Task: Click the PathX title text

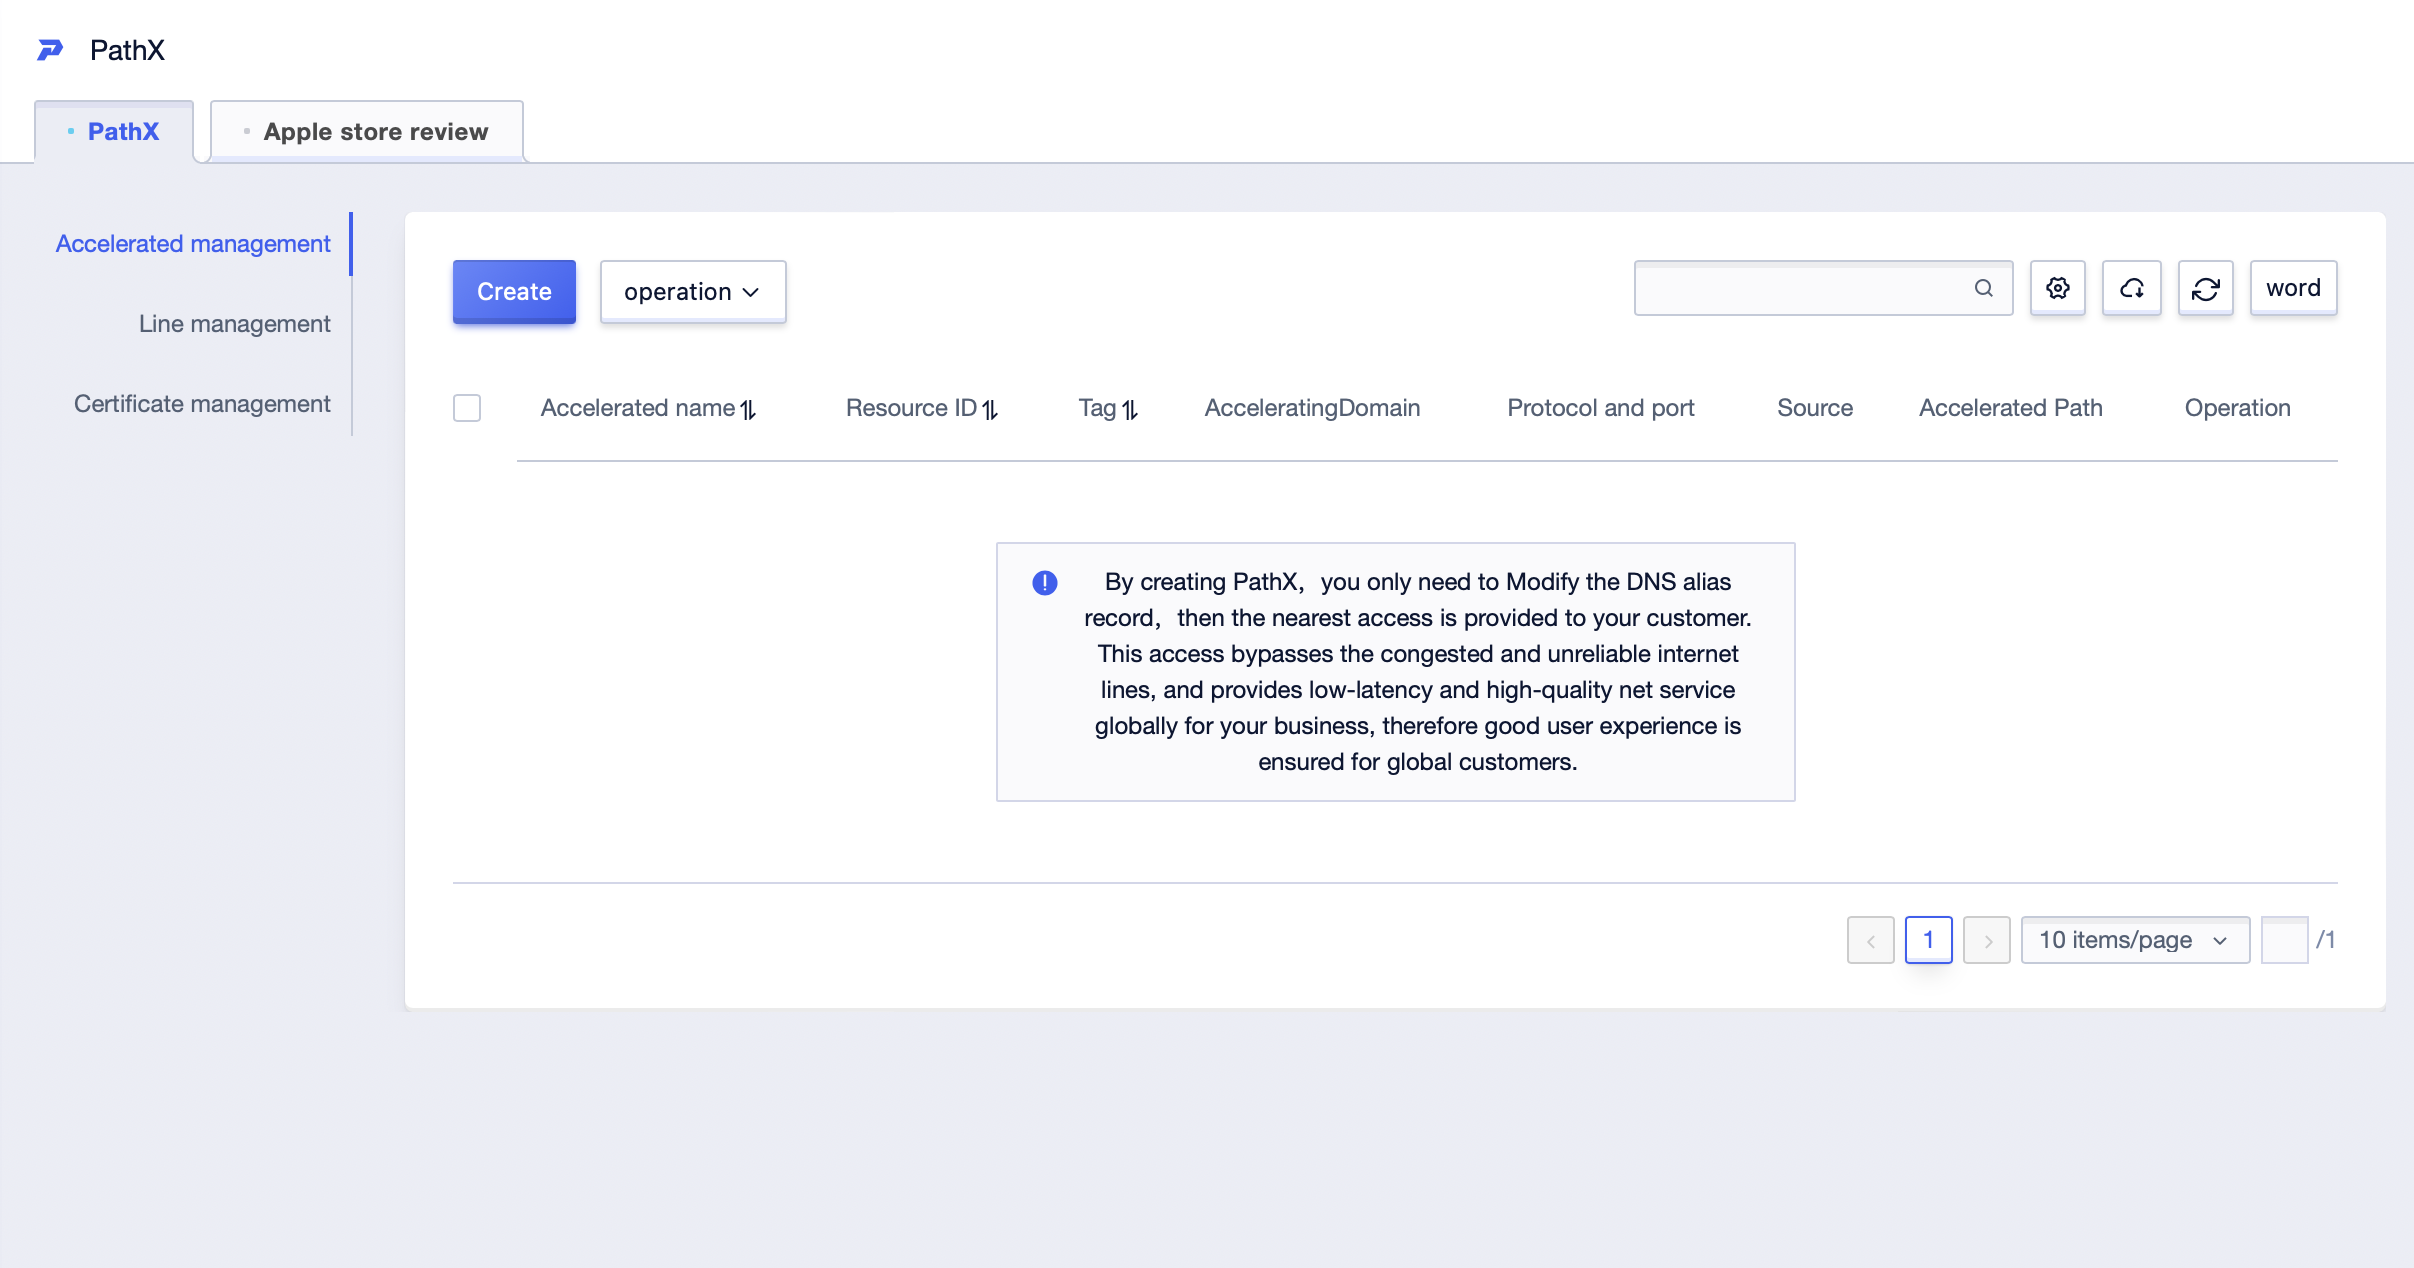Action: pos(127,50)
